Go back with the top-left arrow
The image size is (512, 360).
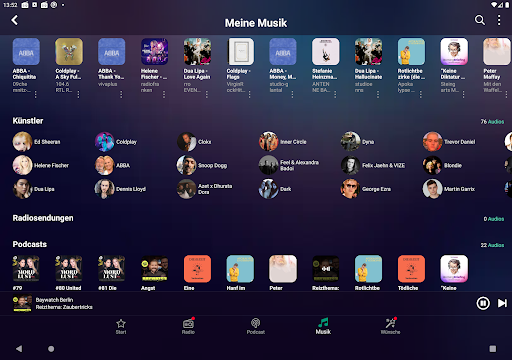15,20
